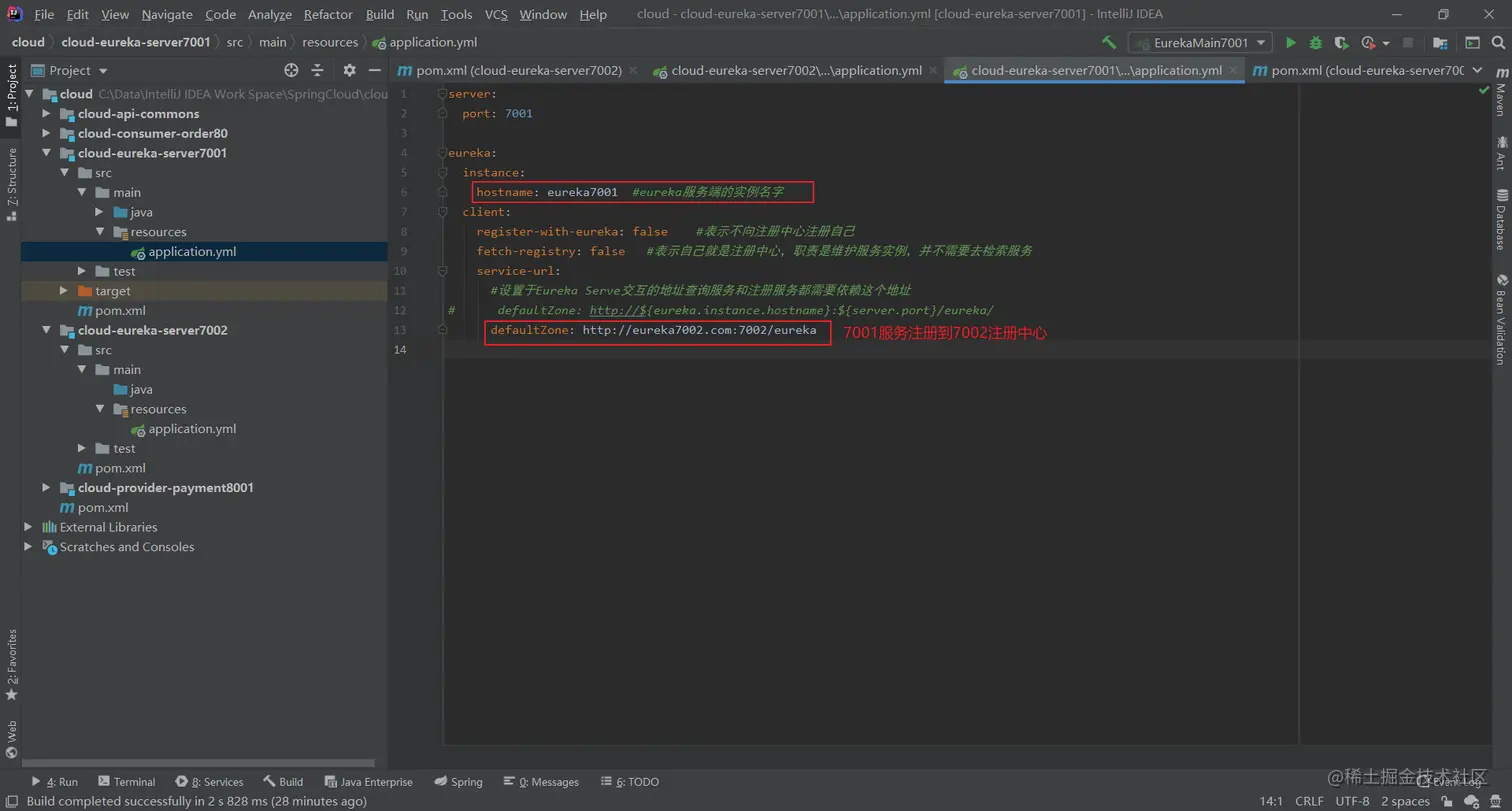
Task: Open the Navigate menu
Action: click(167, 15)
